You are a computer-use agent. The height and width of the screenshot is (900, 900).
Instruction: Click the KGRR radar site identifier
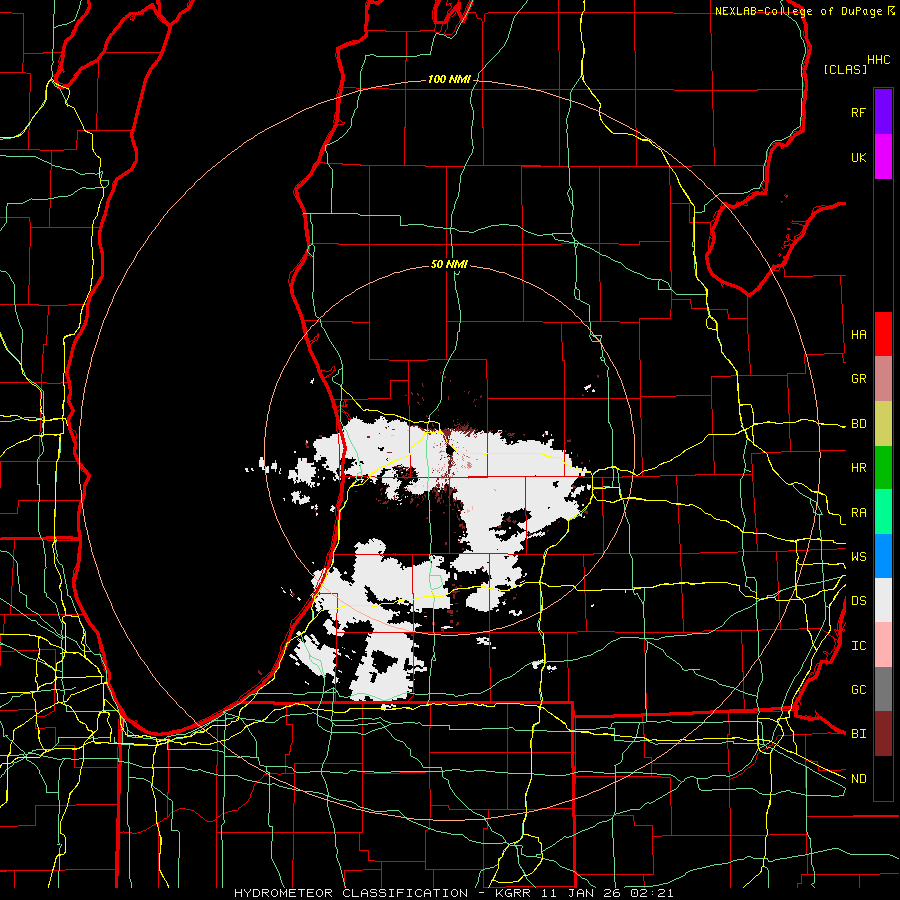click(x=514, y=893)
